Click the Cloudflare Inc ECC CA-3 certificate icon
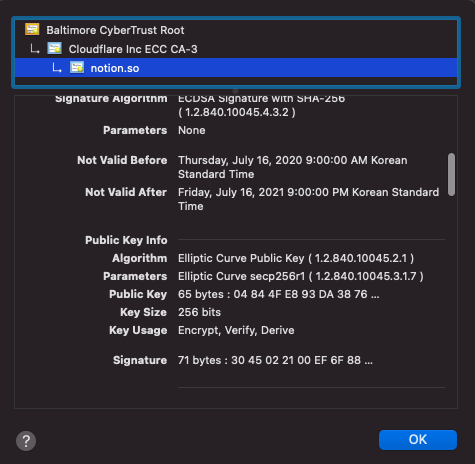 point(54,48)
